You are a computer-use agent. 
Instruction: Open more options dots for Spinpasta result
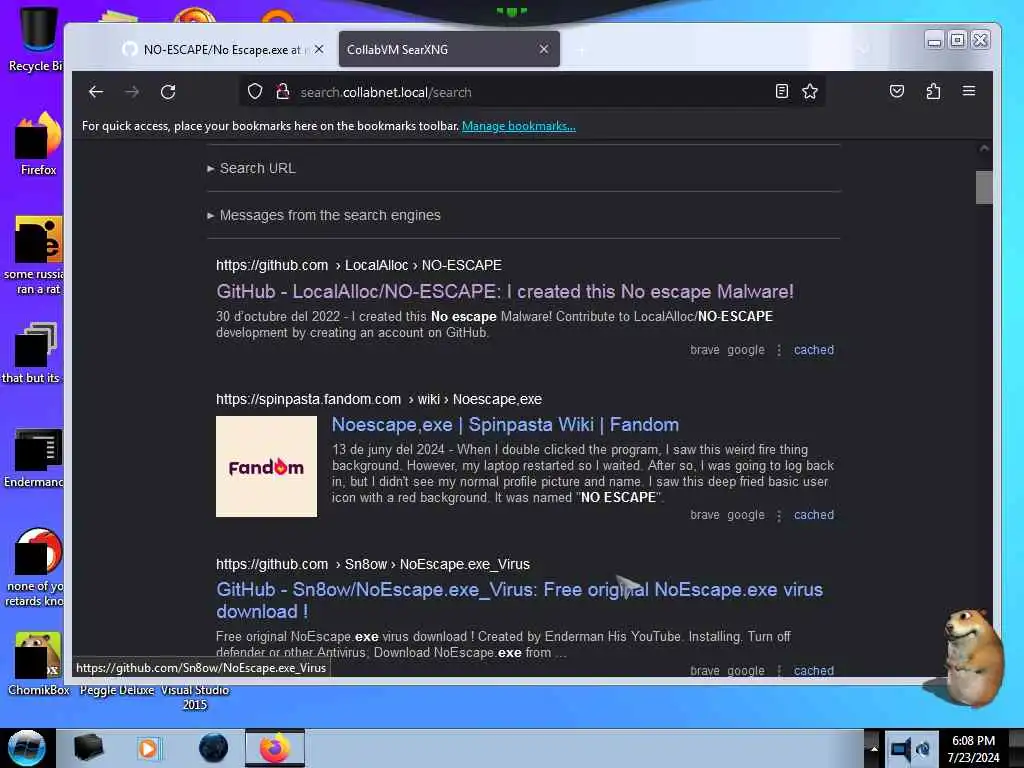(778, 515)
